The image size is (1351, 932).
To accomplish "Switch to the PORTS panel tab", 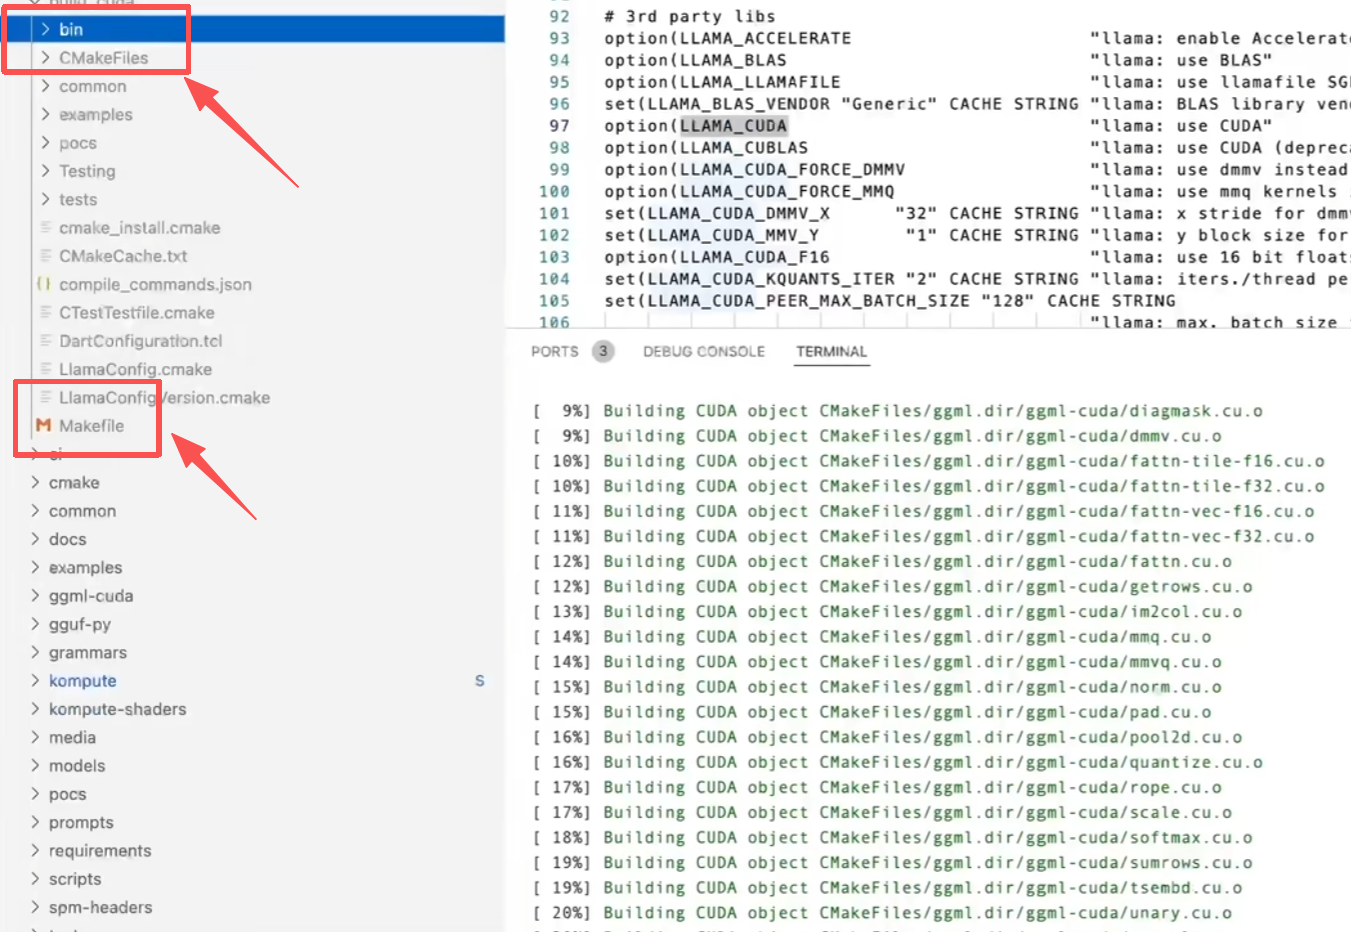I will coord(555,352).
